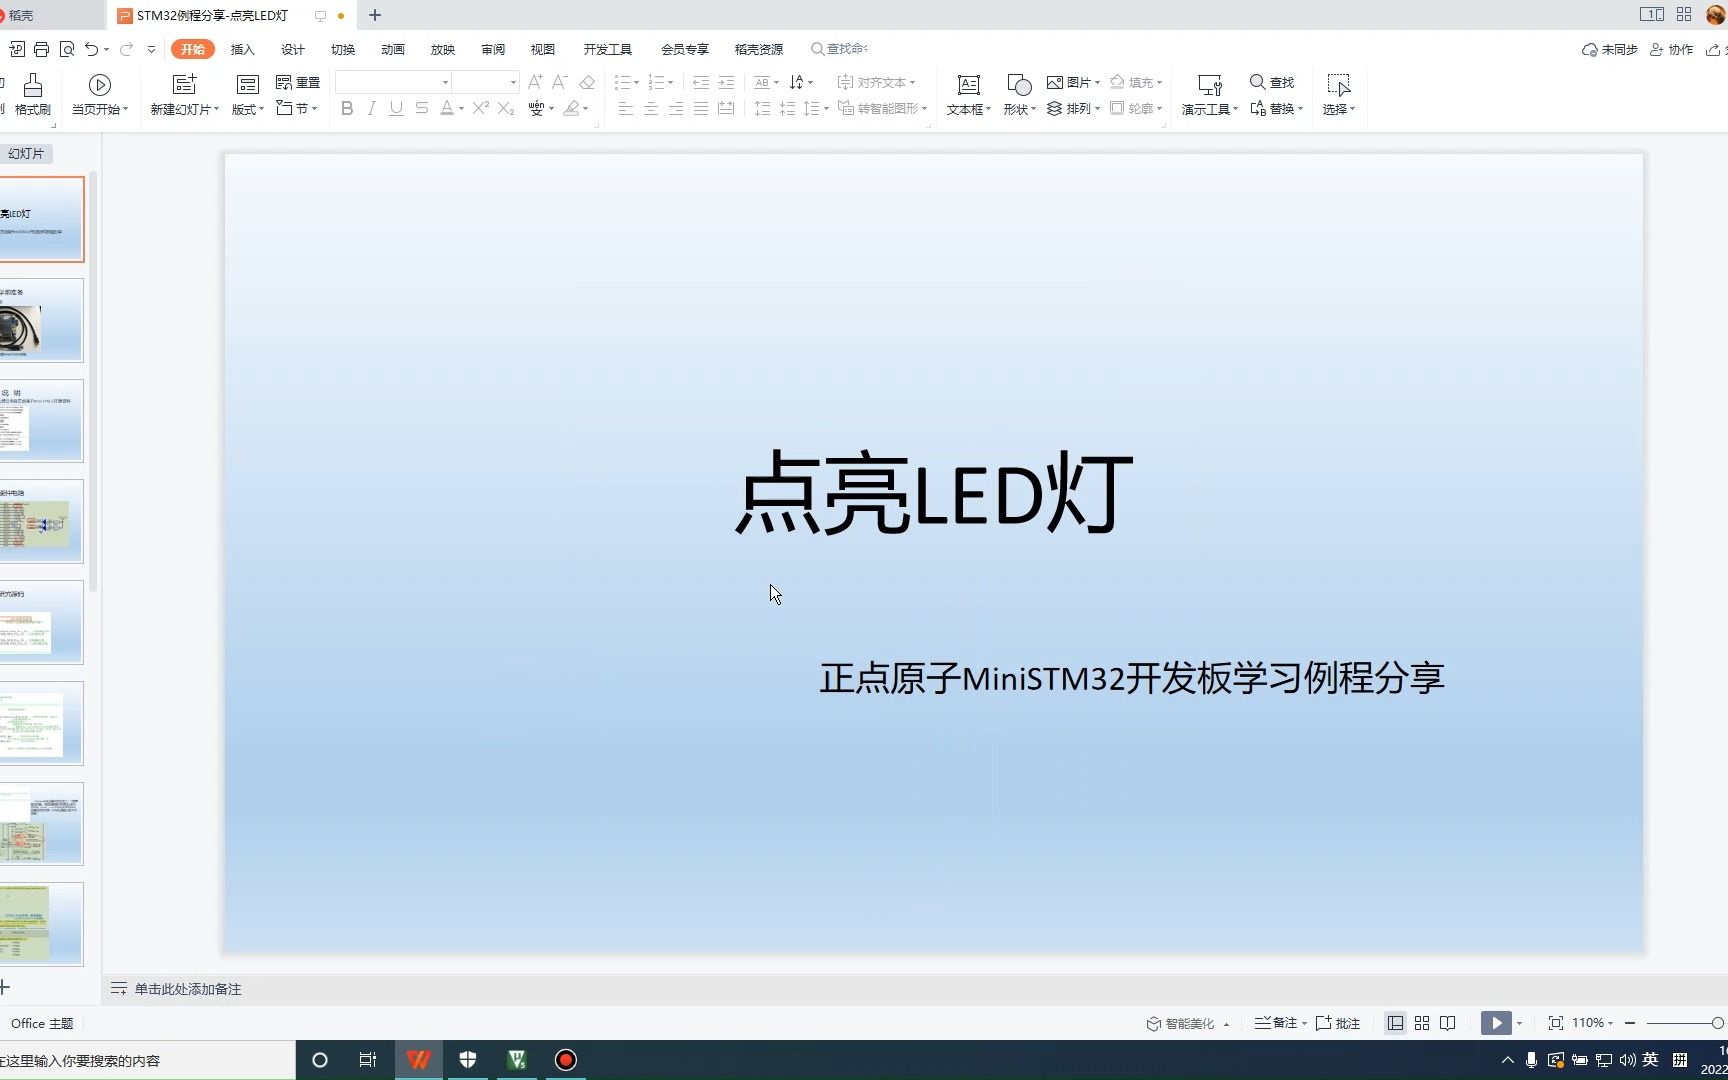Start slideshow with the play button
This screenshot has width=1728, height=1080.
click(x=1496, y=1022)
